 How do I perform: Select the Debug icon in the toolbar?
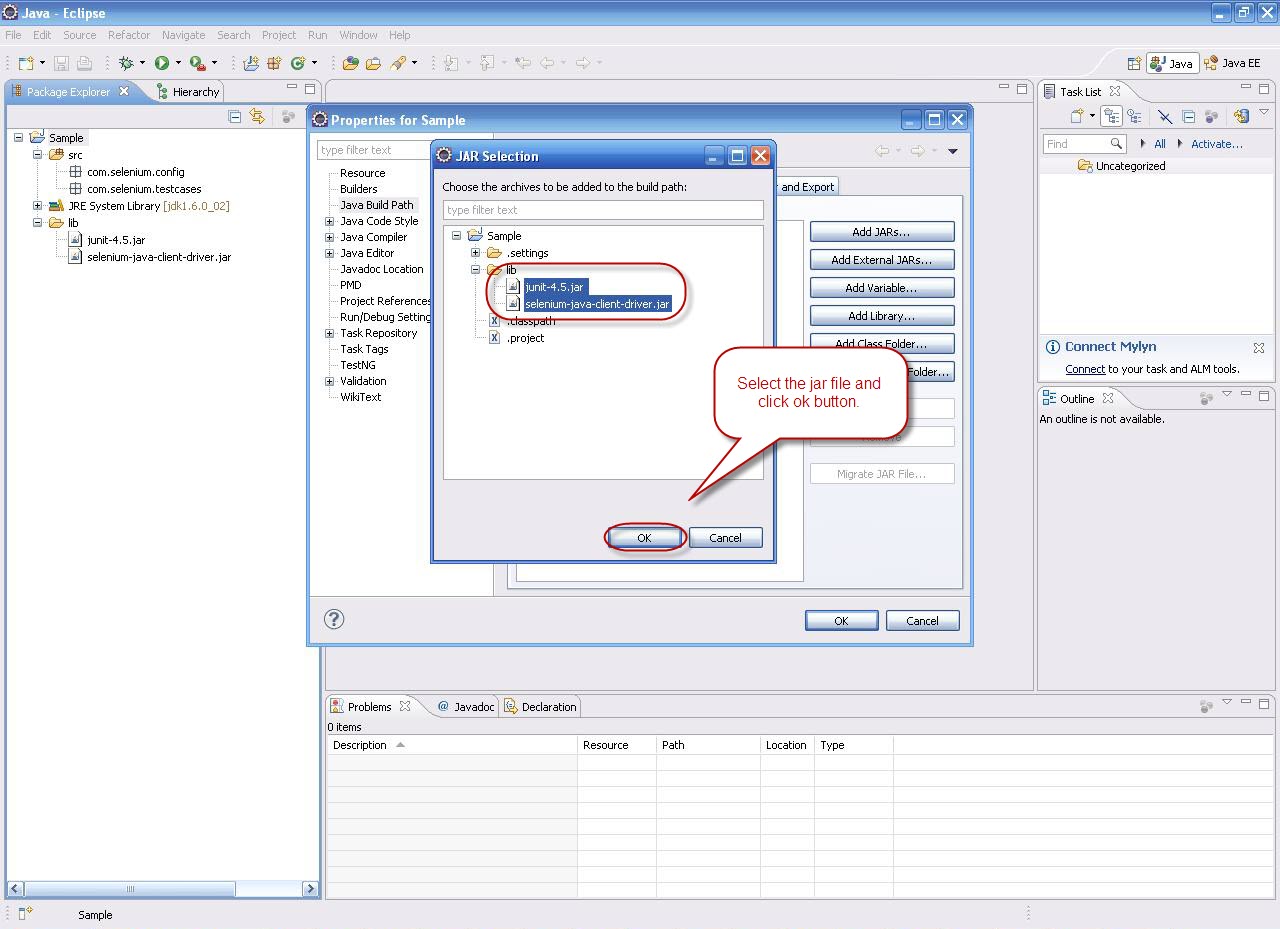pos(126,62)
